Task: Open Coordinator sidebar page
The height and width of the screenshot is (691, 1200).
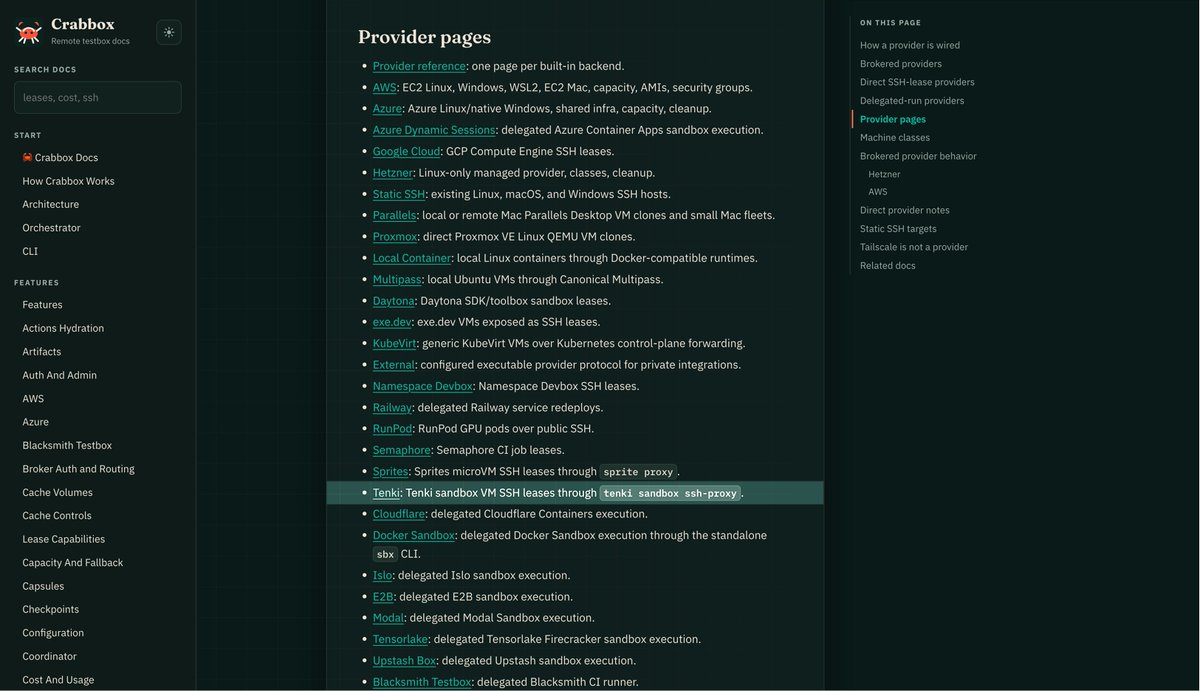Action: point(50,656)
